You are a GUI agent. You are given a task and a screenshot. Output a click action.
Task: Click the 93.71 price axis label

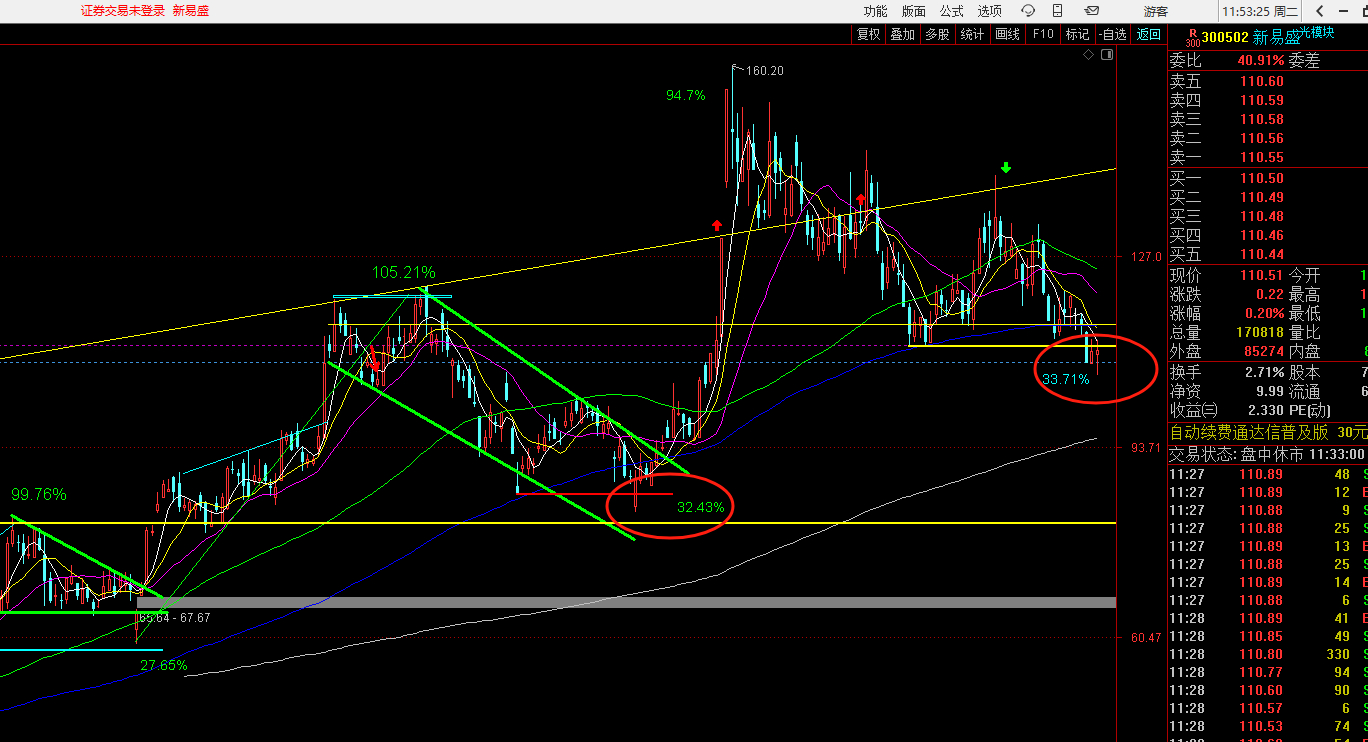point(1147,447)
